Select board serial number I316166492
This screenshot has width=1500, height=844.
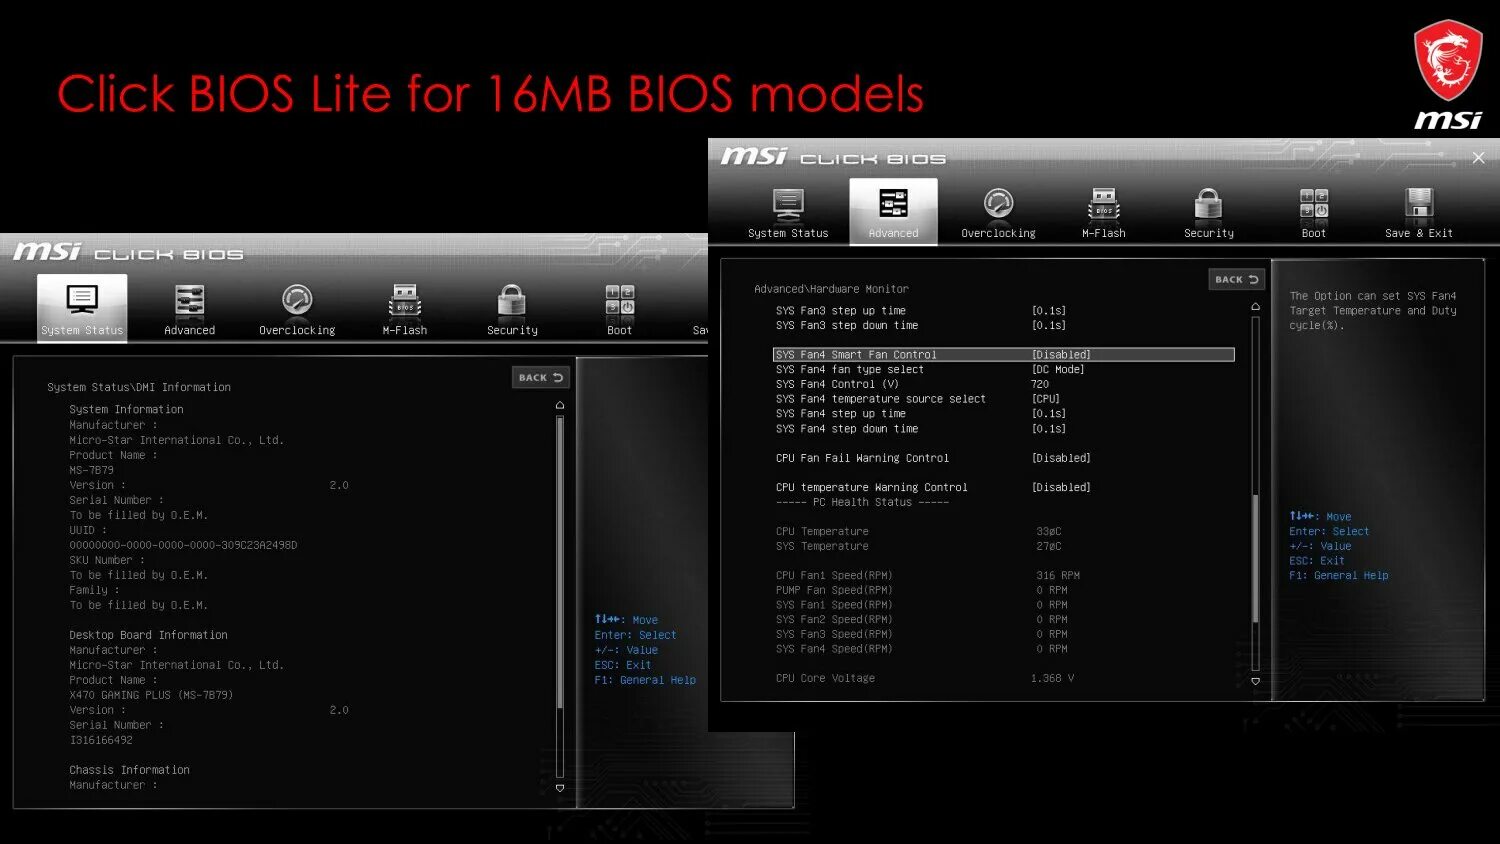[x=101, y=740]
